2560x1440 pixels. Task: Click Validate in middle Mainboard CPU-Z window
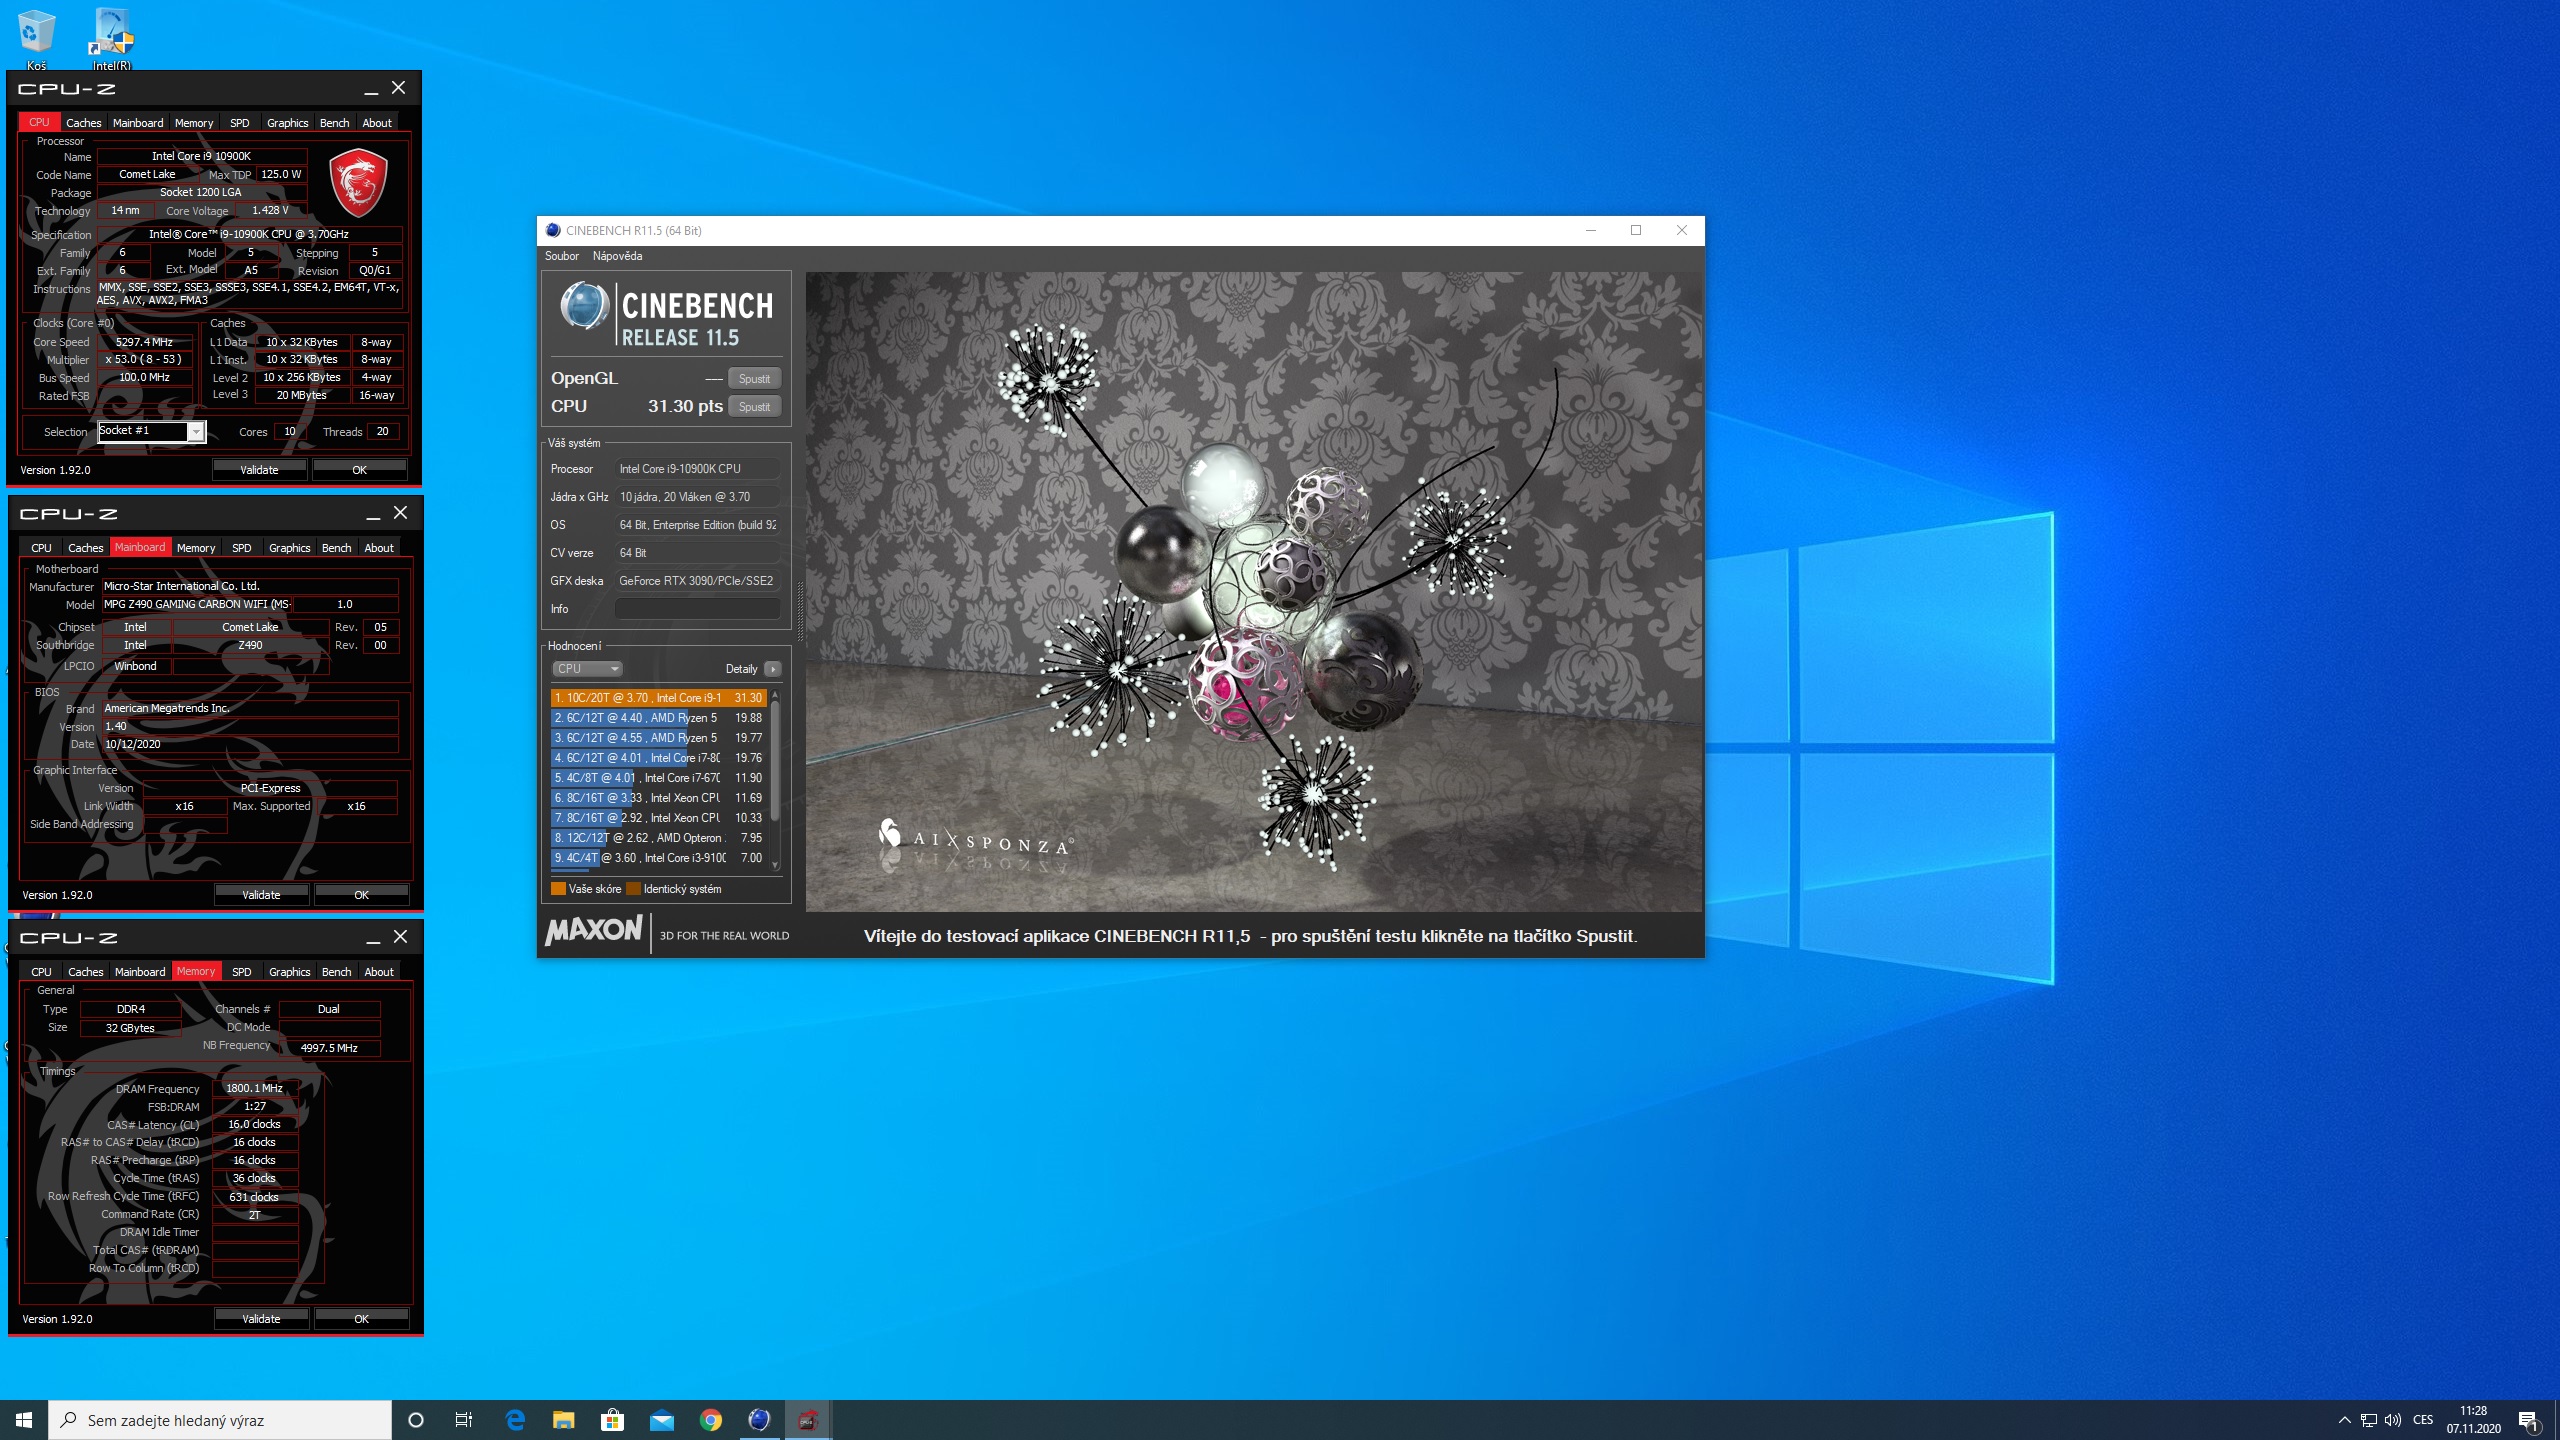[x=262, y=895]
